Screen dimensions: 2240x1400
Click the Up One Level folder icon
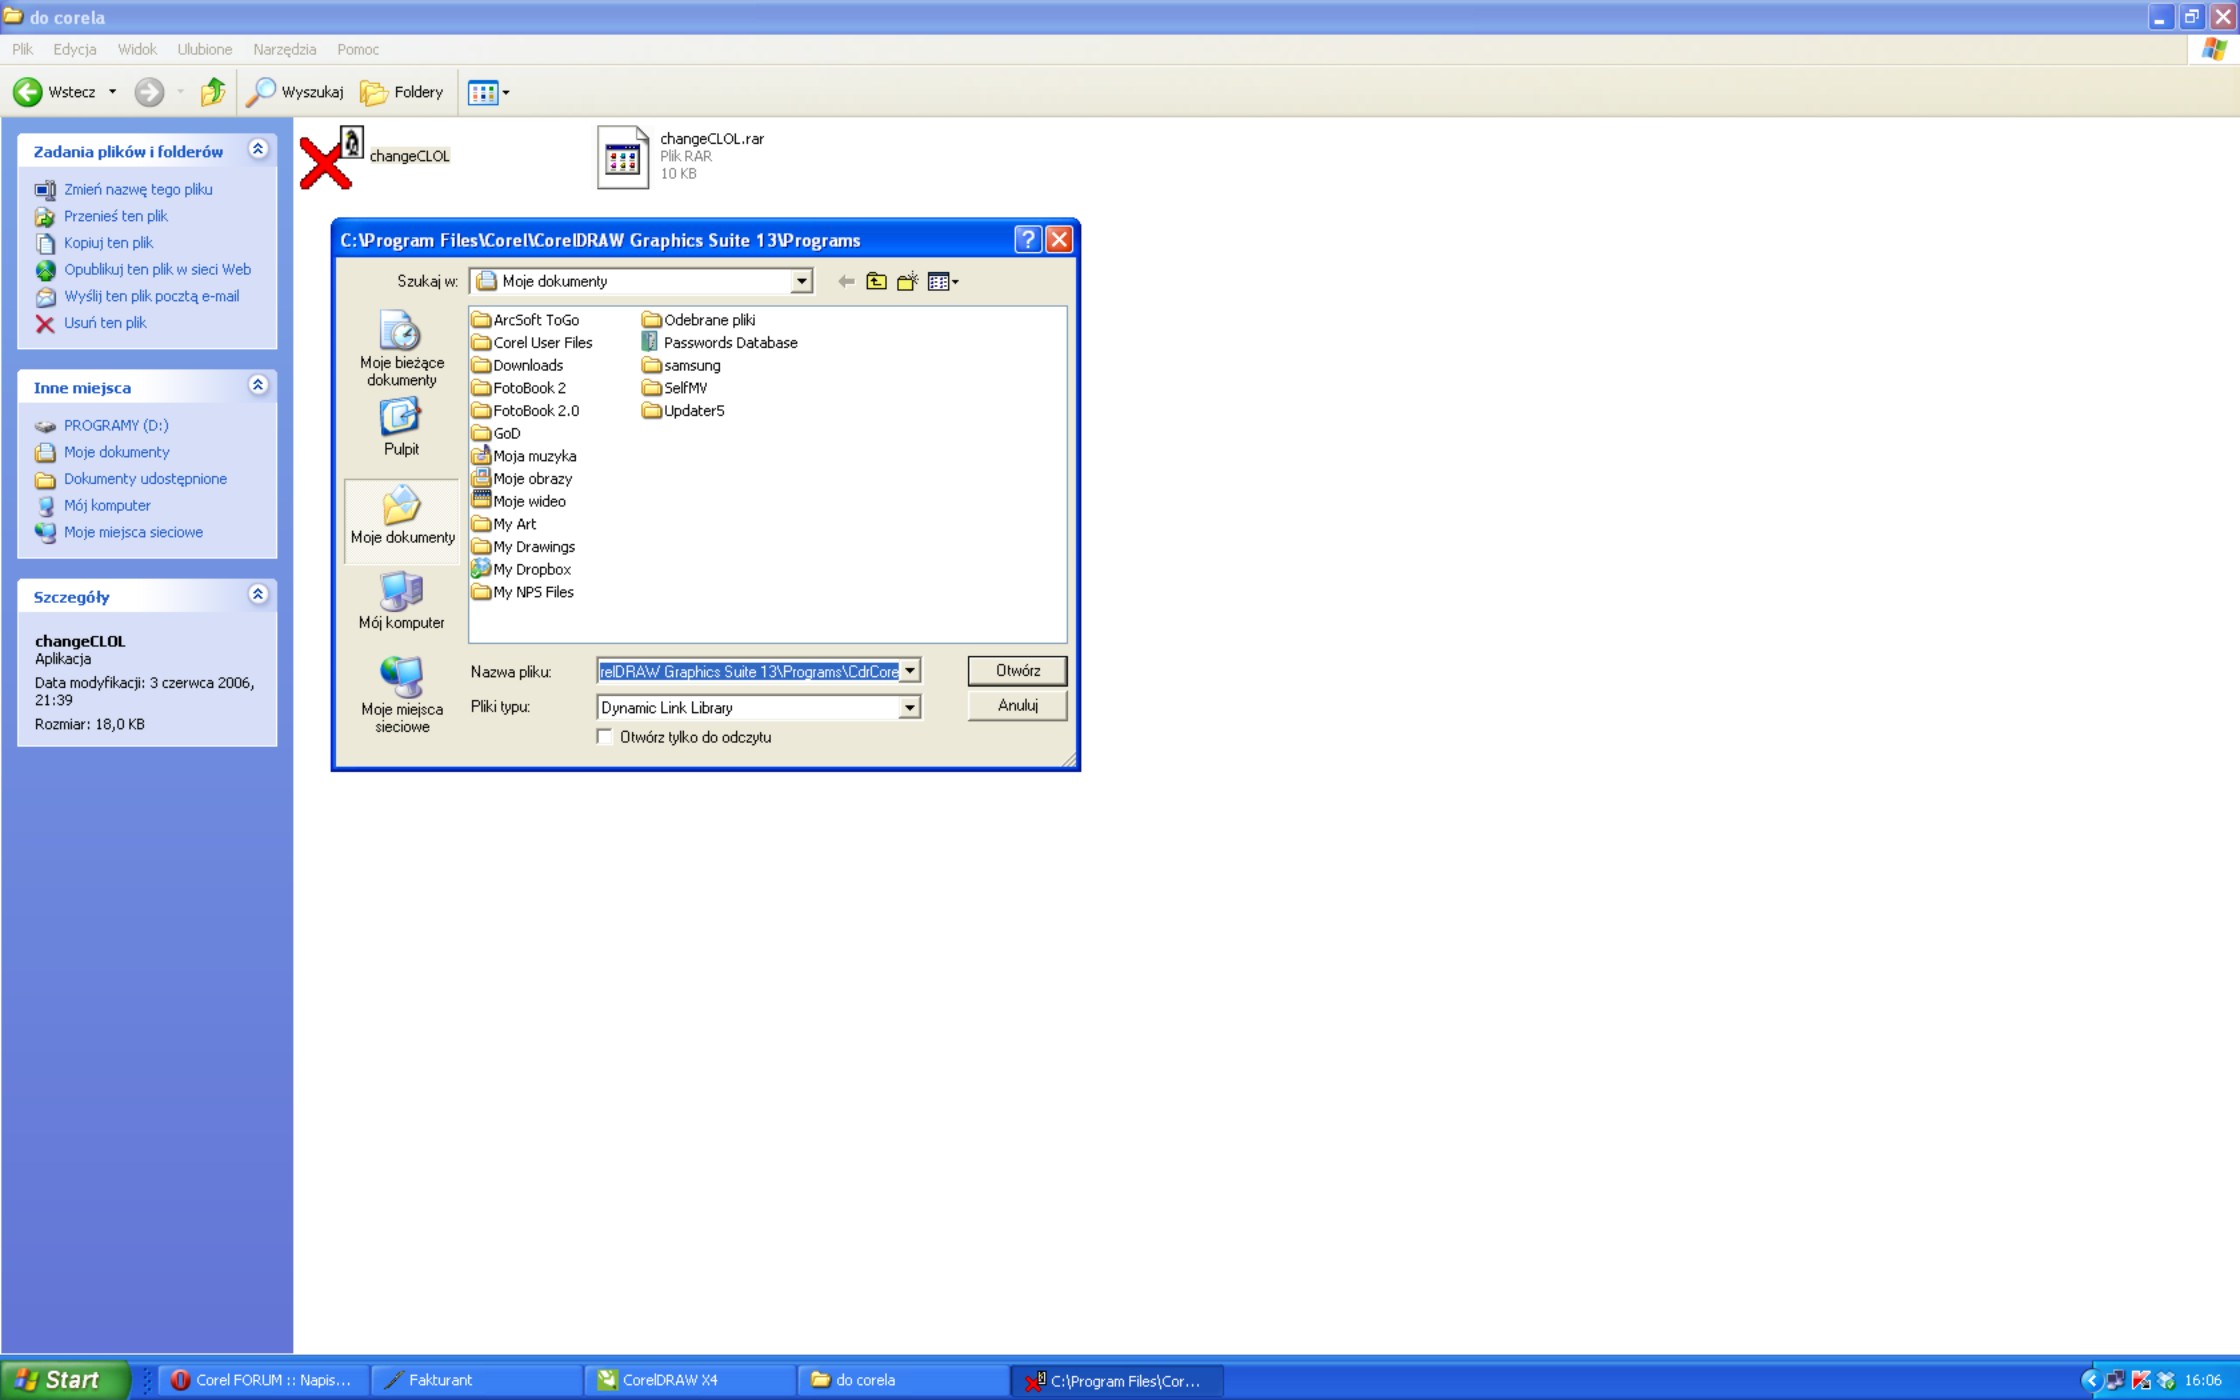tap(876, 282)
